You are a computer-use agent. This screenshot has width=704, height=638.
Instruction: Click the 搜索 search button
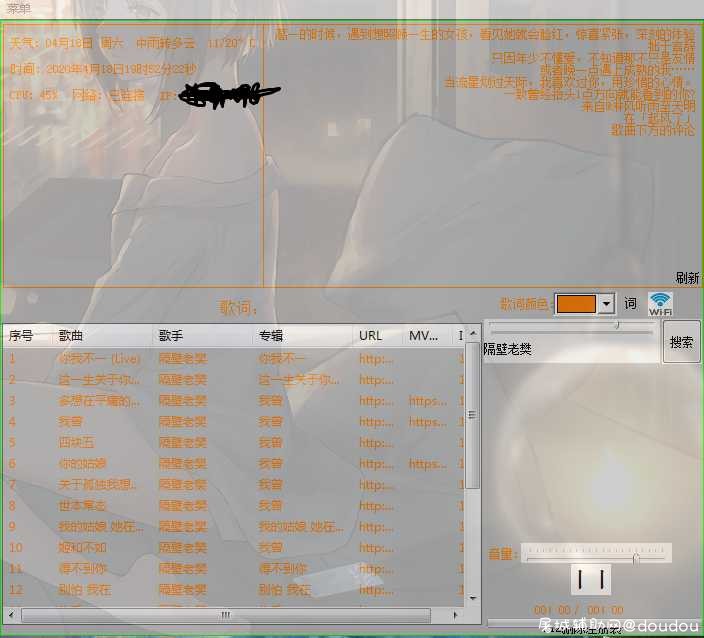coord(682,342)
